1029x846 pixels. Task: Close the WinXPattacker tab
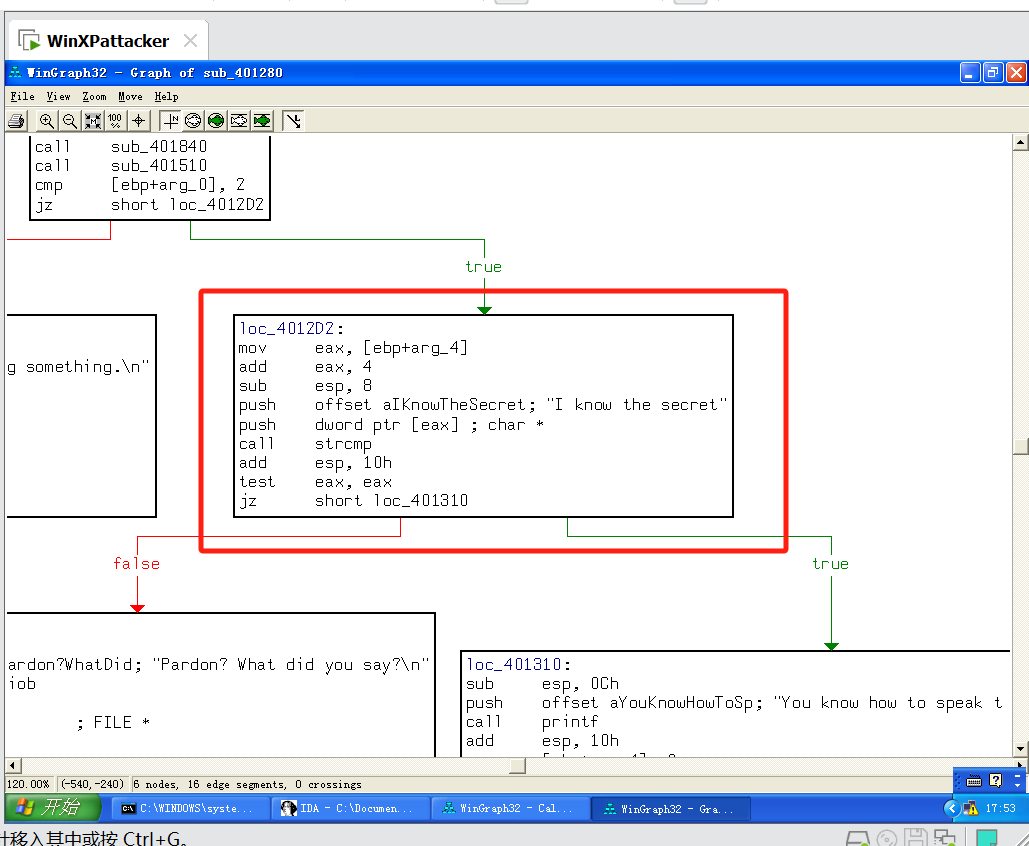tap(190, 41)
